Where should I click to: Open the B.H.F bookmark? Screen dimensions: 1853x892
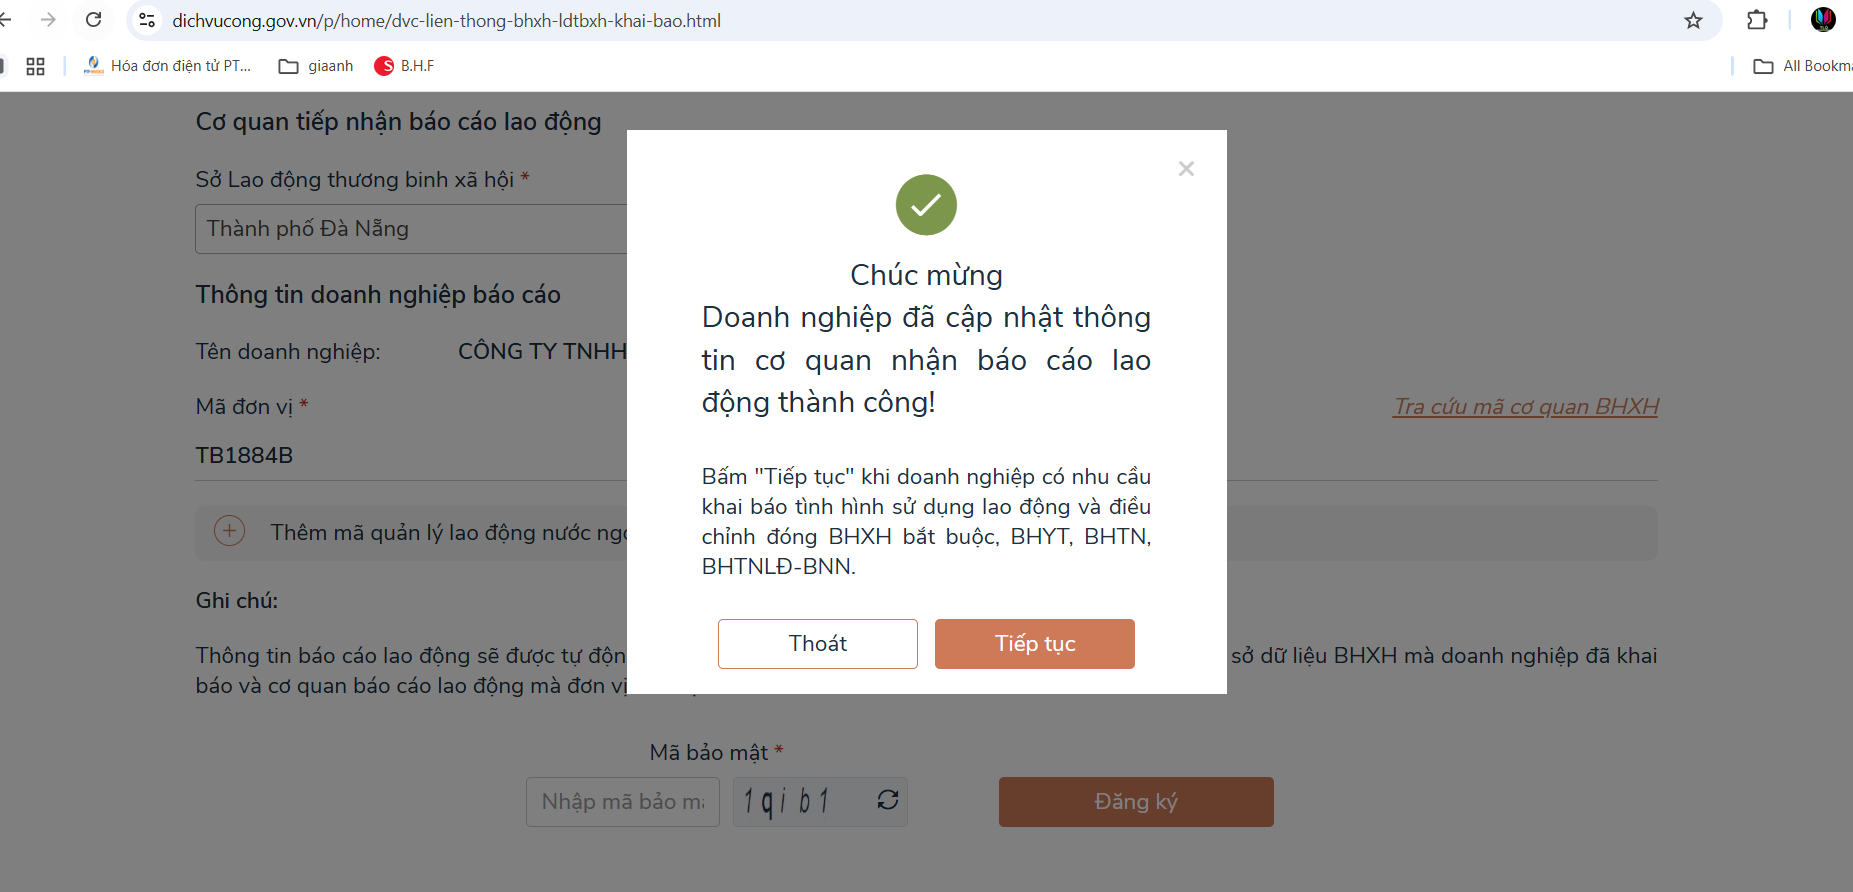pos(405,66)
